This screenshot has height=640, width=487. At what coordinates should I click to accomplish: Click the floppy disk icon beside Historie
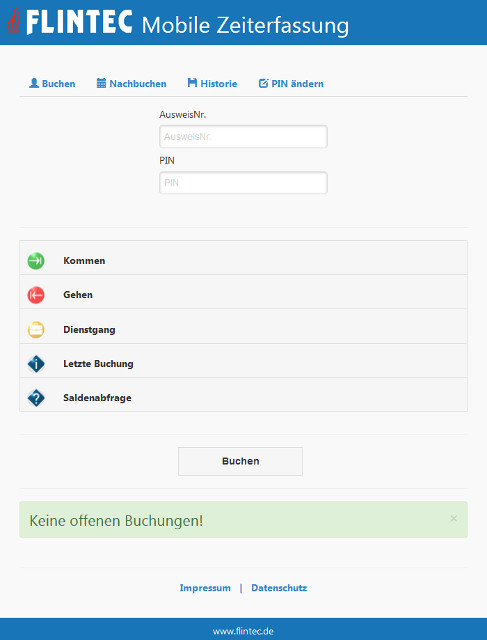click(x=192, y=83)
